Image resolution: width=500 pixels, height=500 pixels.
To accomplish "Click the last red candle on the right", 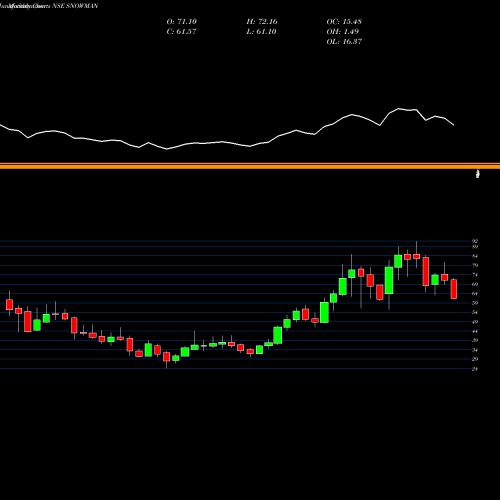I will pyautogui.click(x=454, y=289).
